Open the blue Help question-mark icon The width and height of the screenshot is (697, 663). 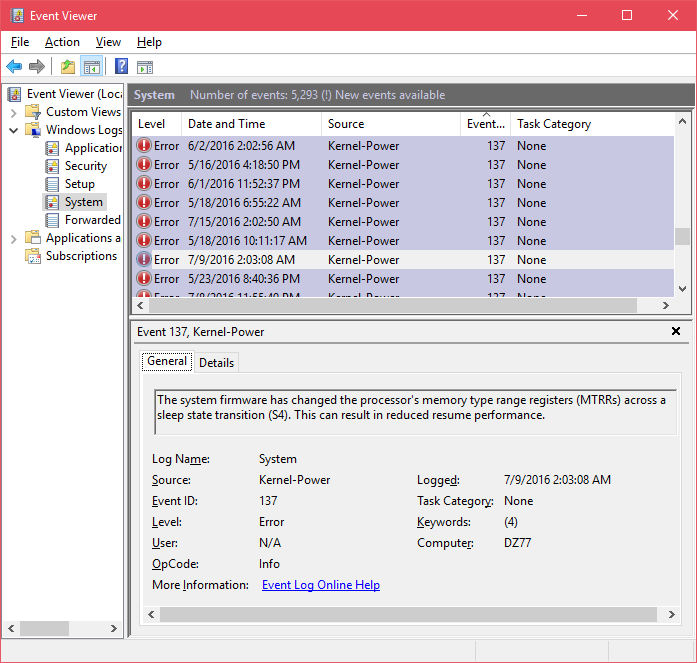pyautogui.click(x=121, y=67)
